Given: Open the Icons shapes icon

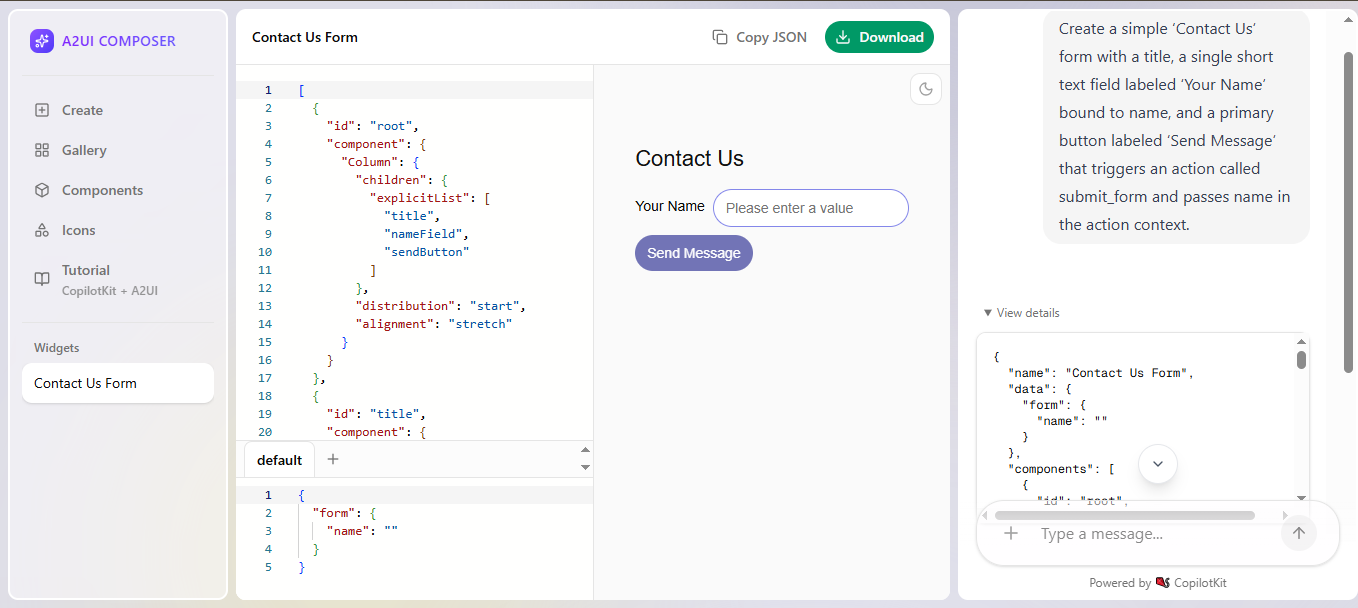Looking at the screenshot, I should click(42, 230).
